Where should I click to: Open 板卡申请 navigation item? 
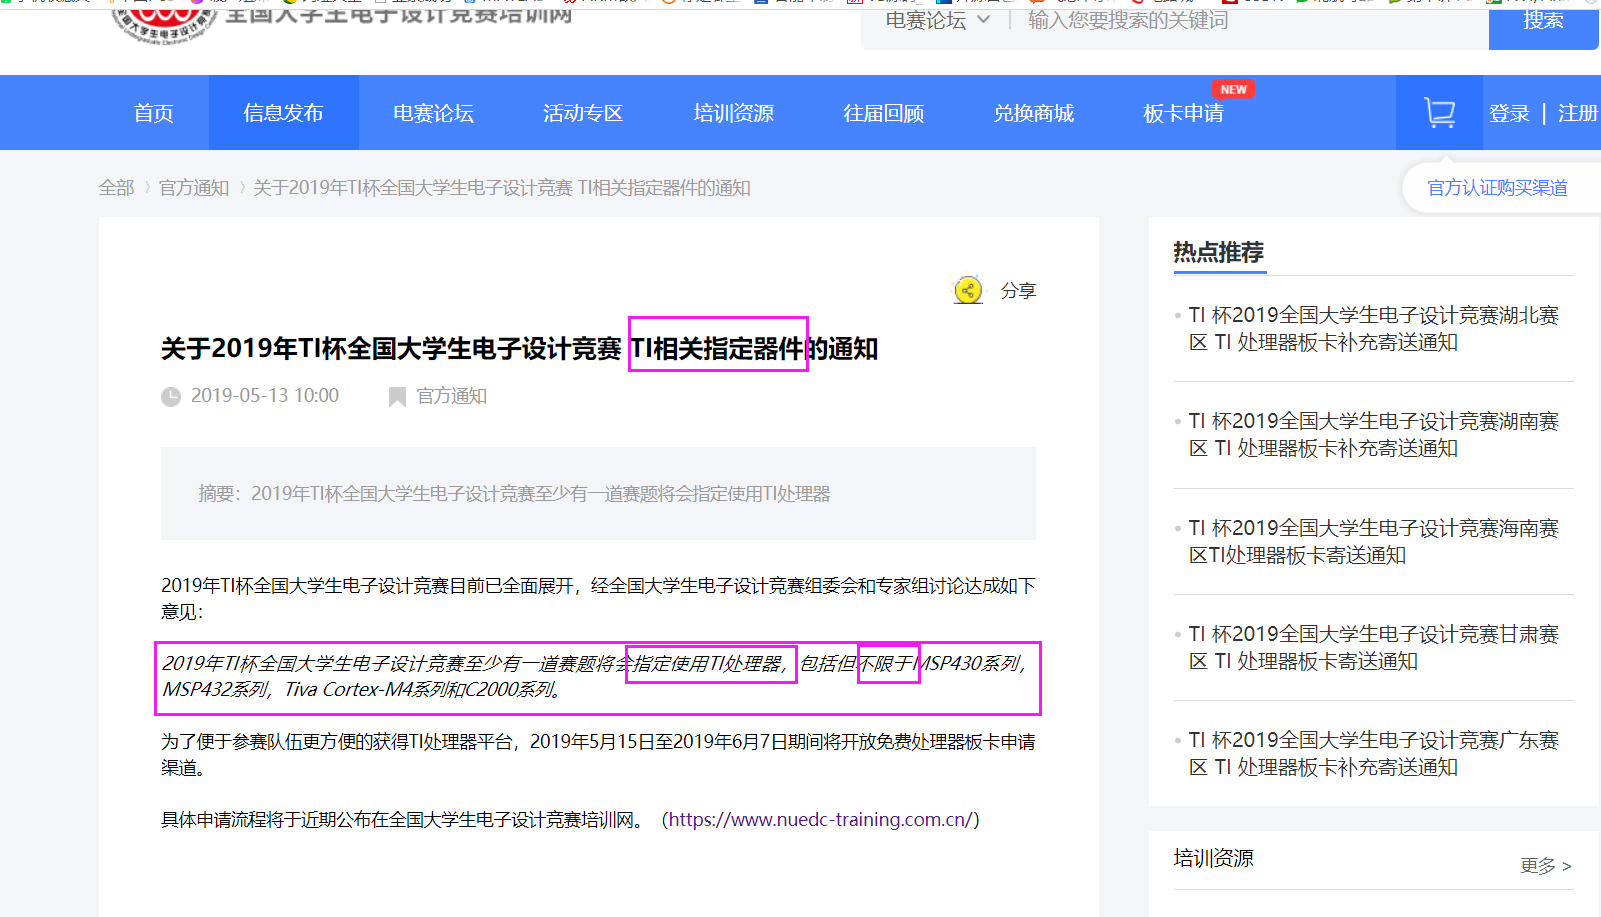1184,113
